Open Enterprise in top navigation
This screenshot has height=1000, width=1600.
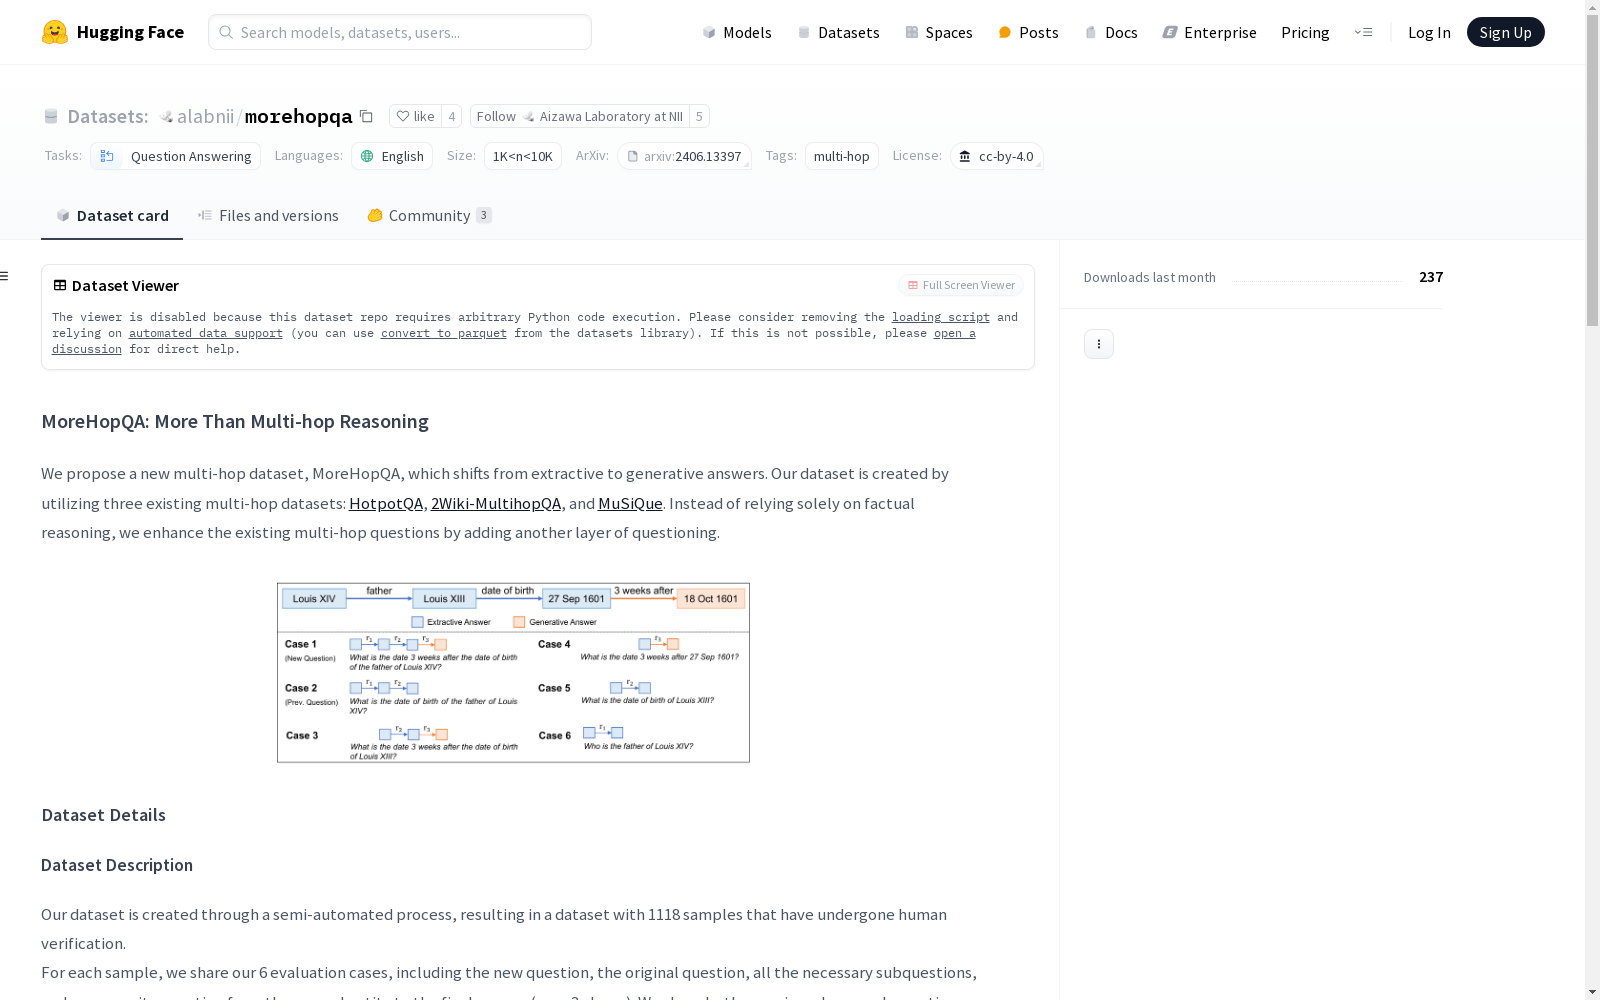[1209, 32]
